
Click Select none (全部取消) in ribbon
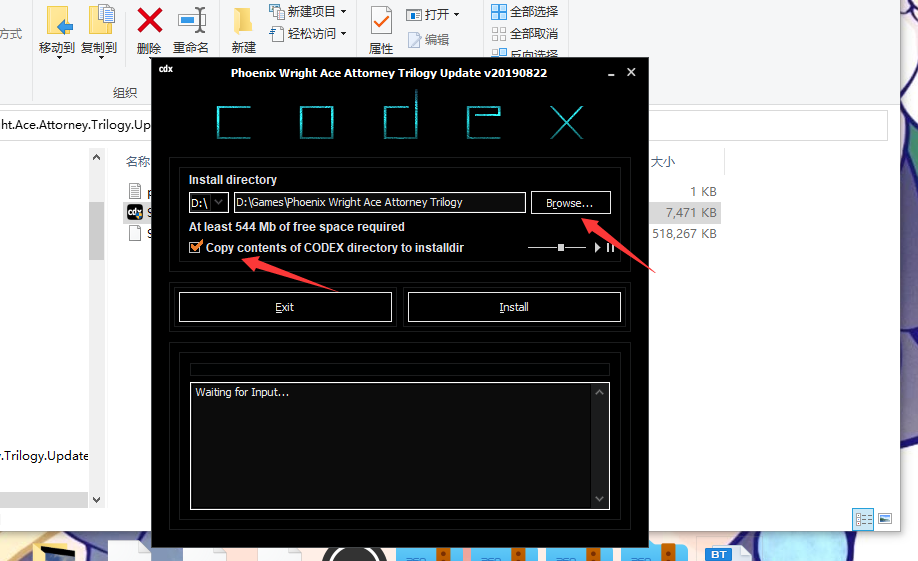pos(525,33)
